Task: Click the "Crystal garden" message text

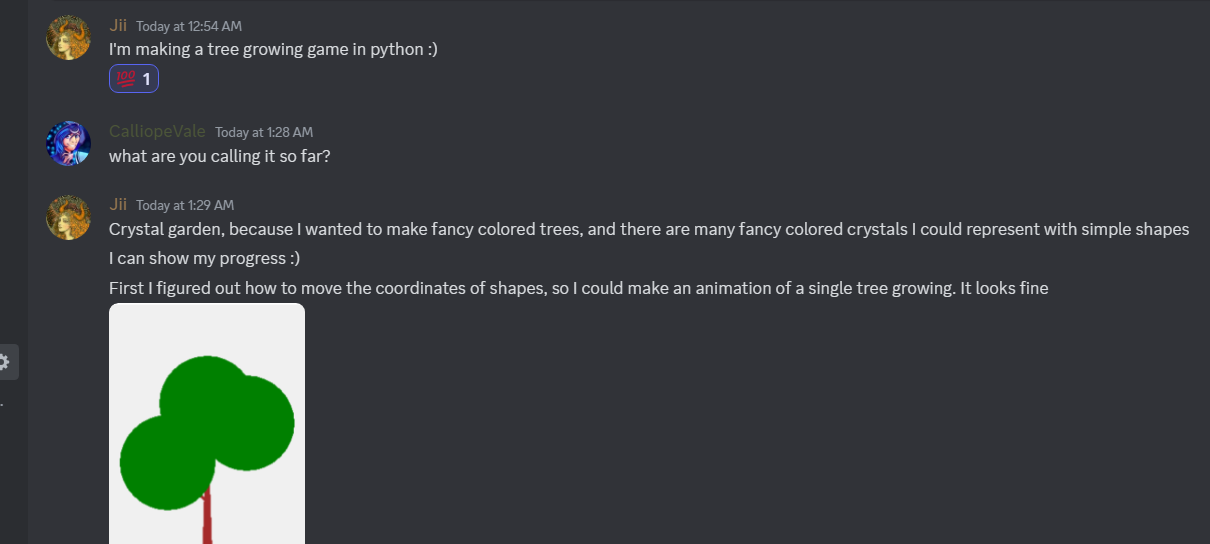Action: 648,230
